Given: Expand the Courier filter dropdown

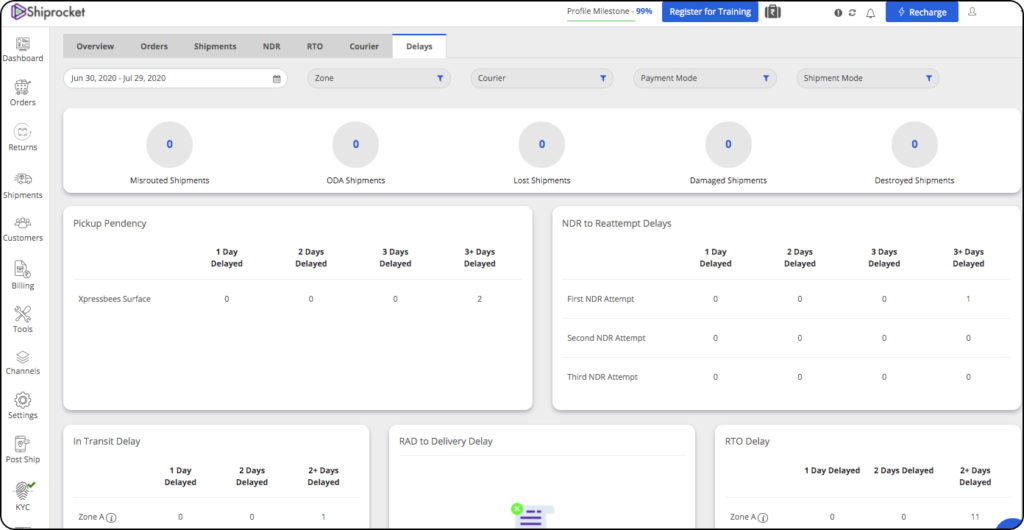Looking at the screenshot, I should (x=541, y=78).
